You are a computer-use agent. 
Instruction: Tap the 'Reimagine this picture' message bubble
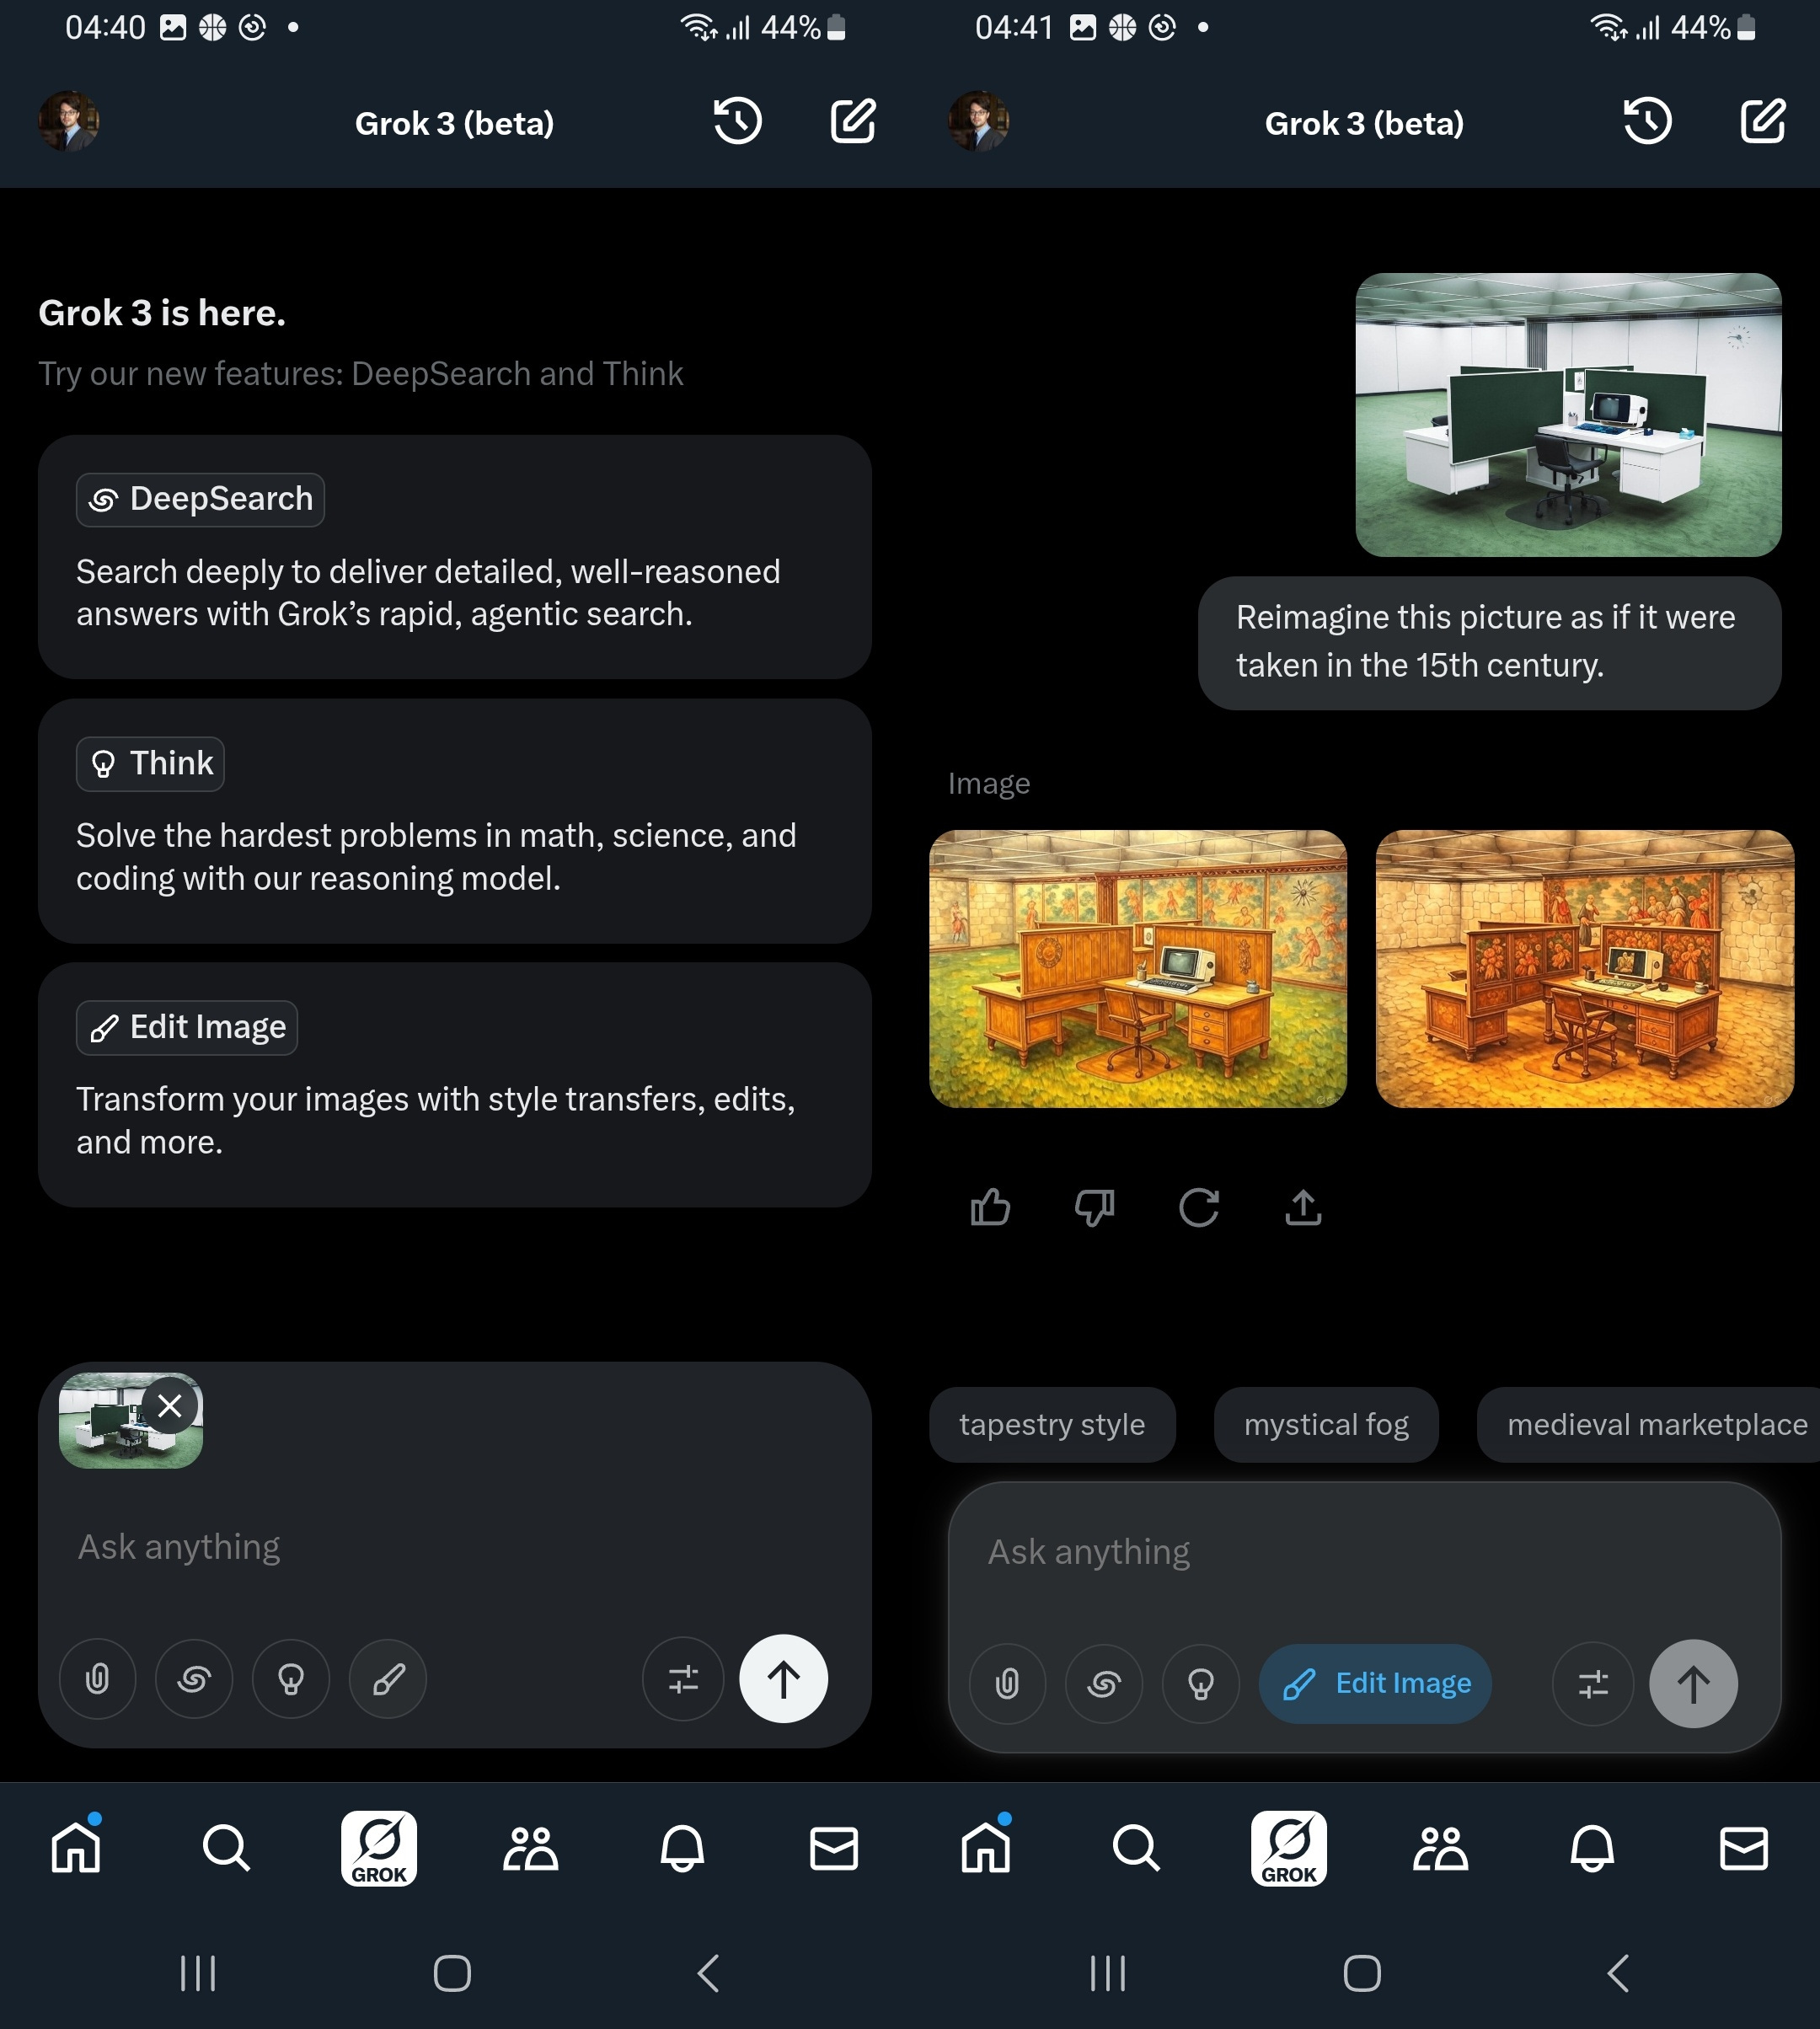1490,642
